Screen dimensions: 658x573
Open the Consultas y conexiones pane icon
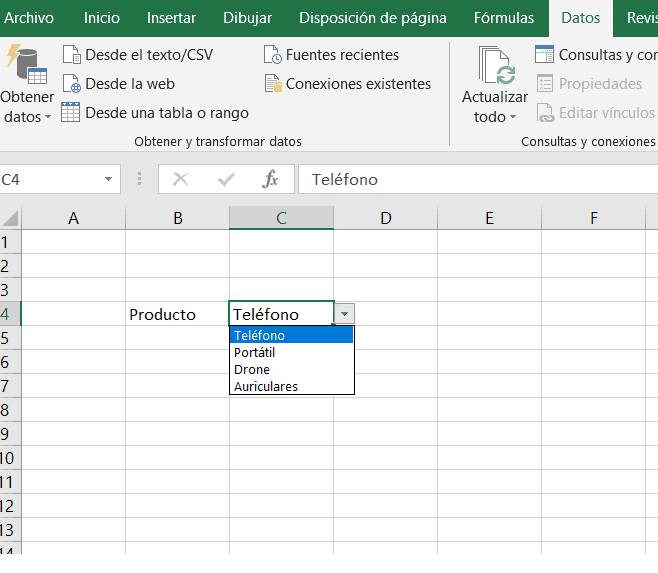[x=544, y=55]
